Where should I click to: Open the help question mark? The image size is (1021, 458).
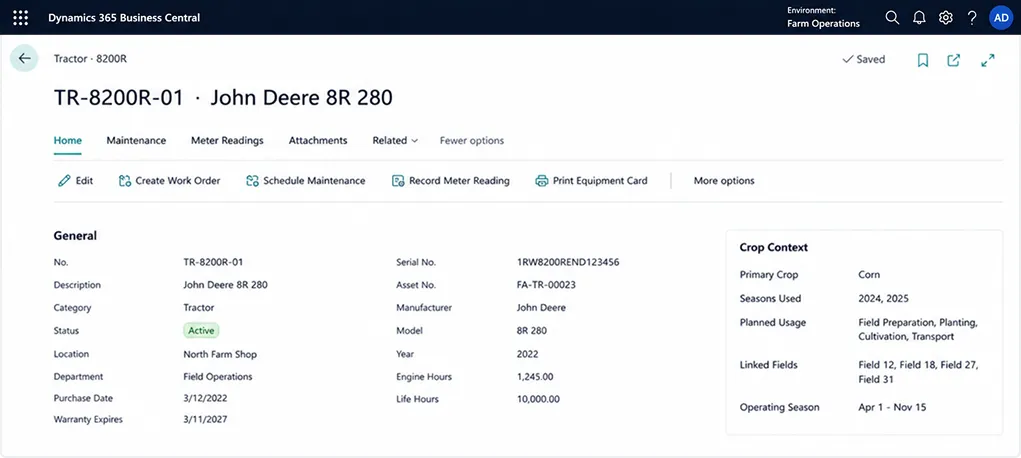point(972,18)
